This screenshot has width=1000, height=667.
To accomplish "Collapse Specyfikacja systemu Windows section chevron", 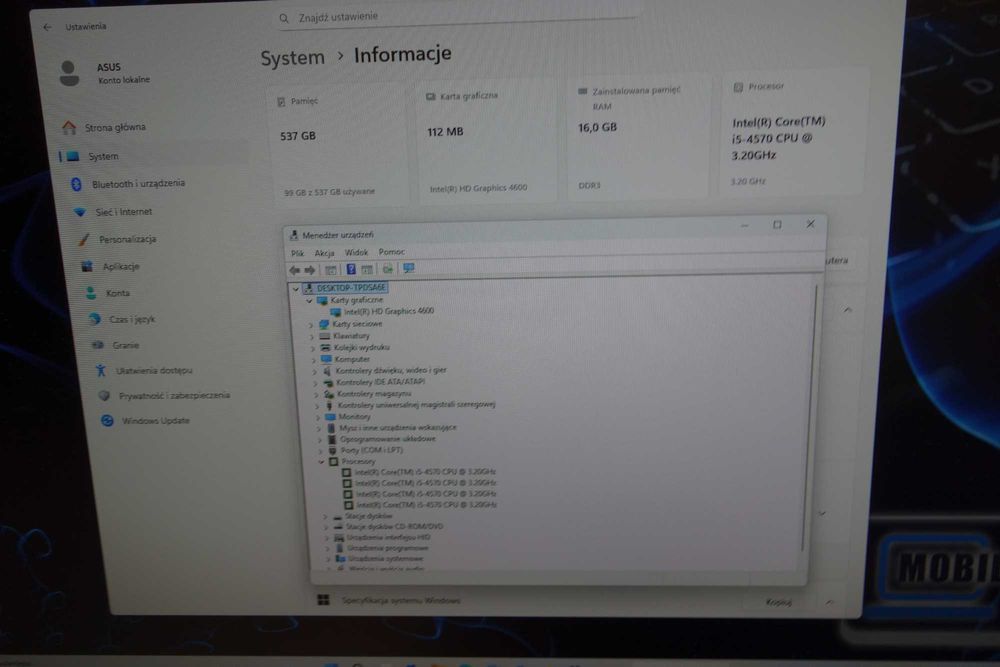I will [x=829, y=601].
